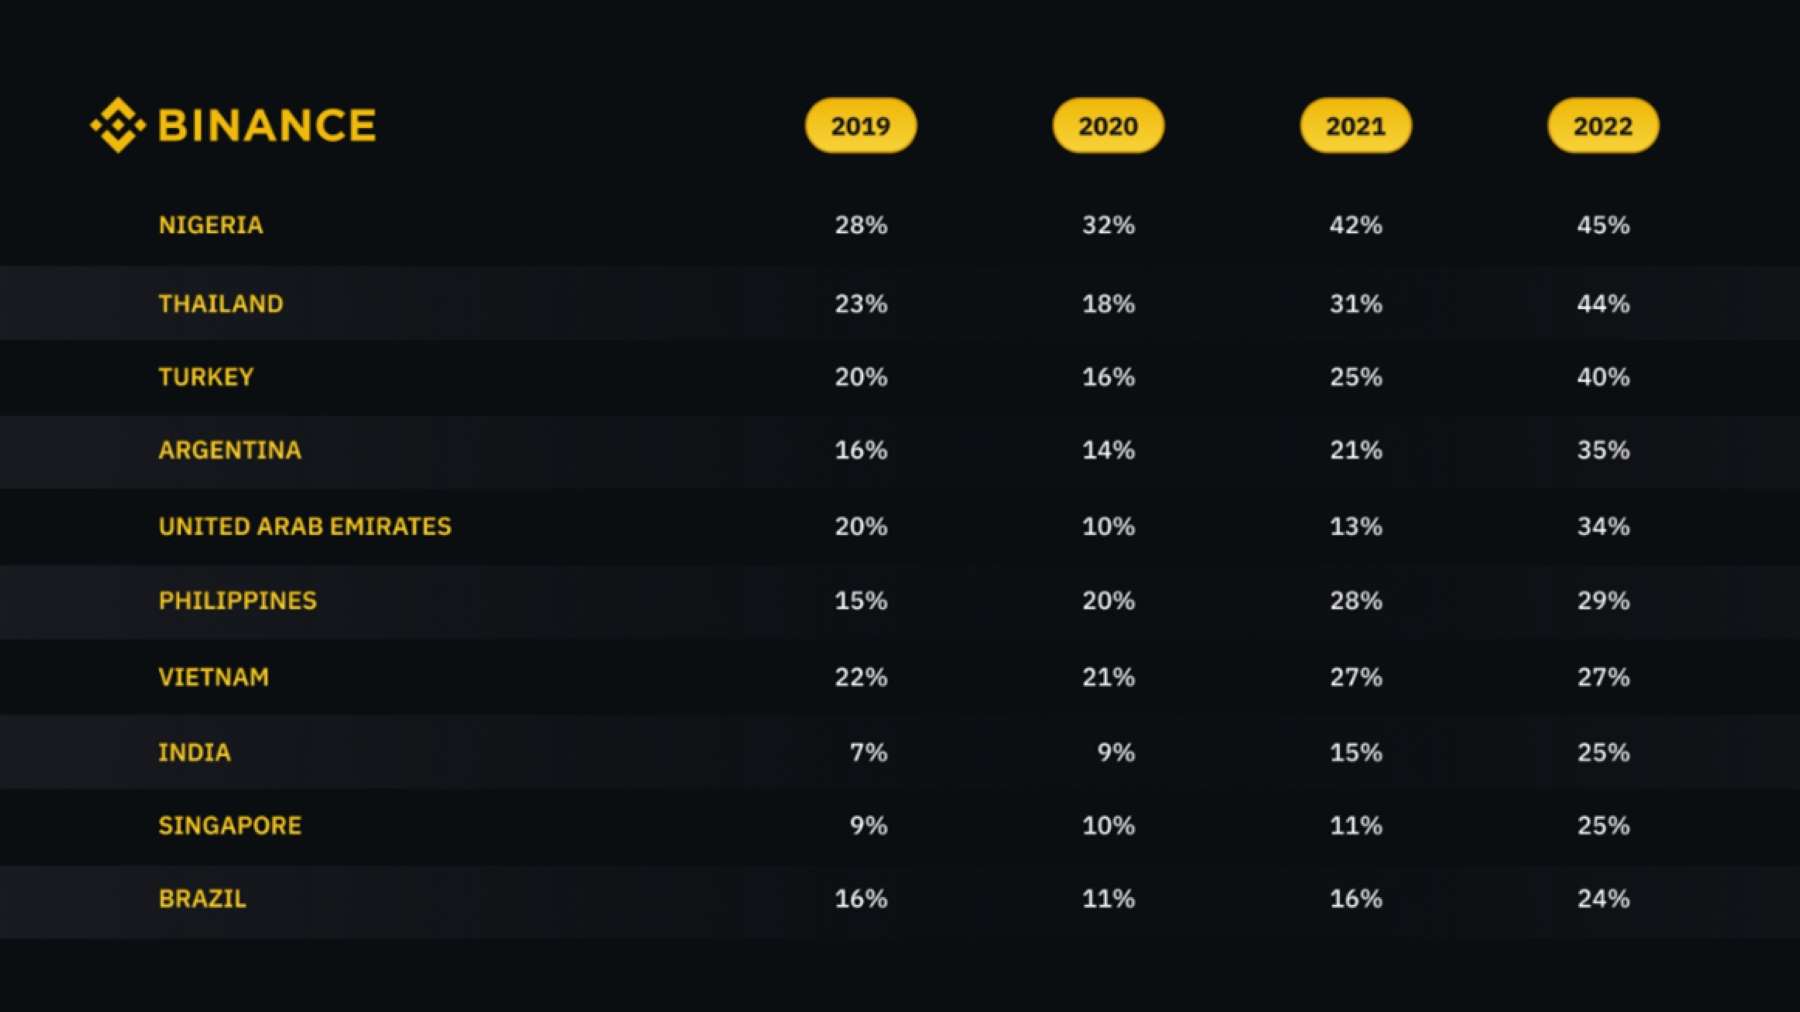1800x1012 pixels.
Task: Click the BRAZIL row label
Action: coord(203,899)
